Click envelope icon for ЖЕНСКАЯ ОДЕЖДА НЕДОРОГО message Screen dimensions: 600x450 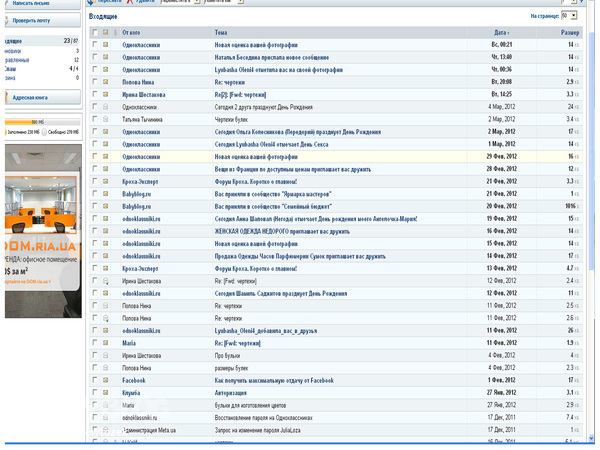click(106, 231)
